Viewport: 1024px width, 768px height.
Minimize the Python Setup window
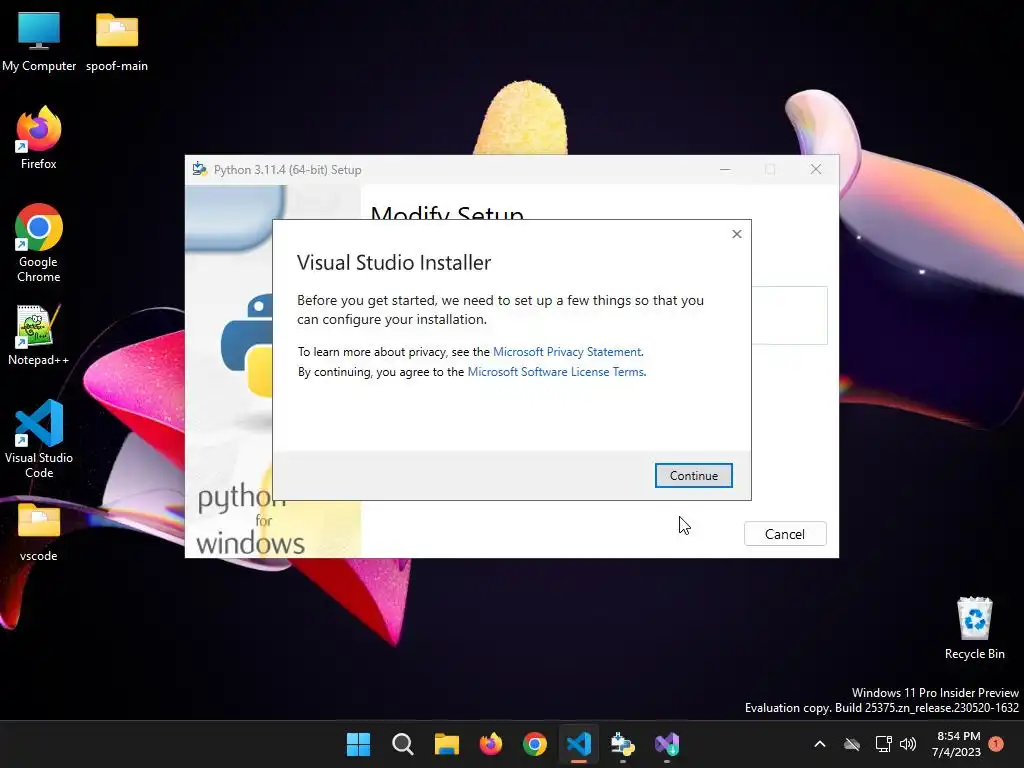point(725,169)
